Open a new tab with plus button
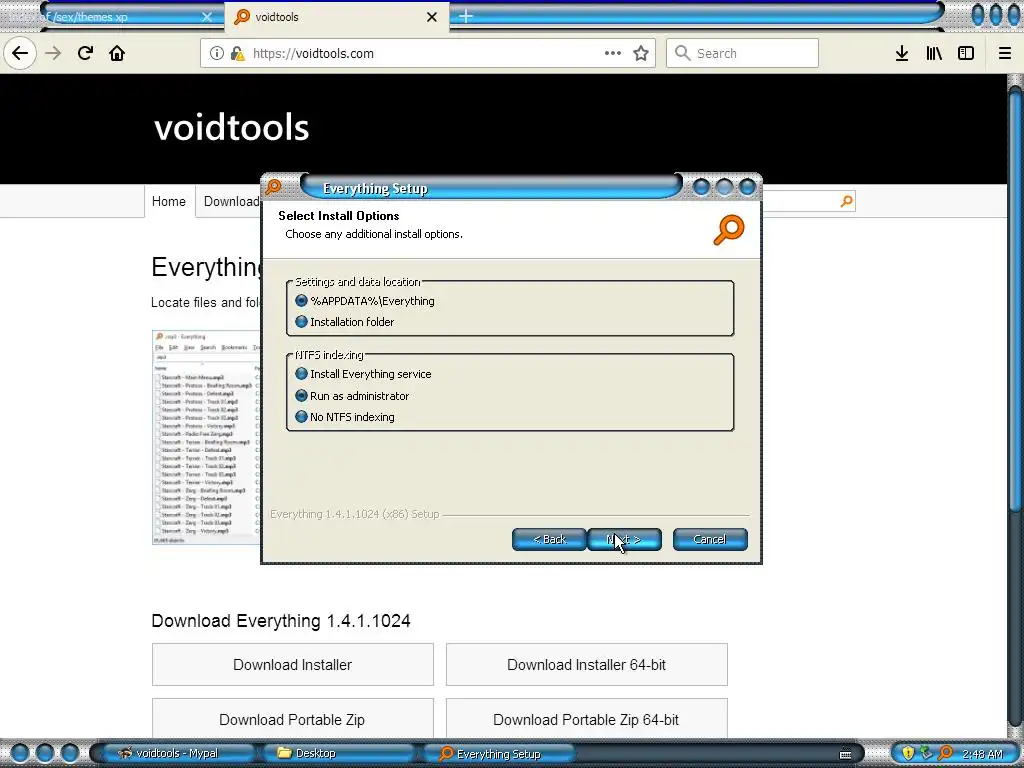 (466, 16)
